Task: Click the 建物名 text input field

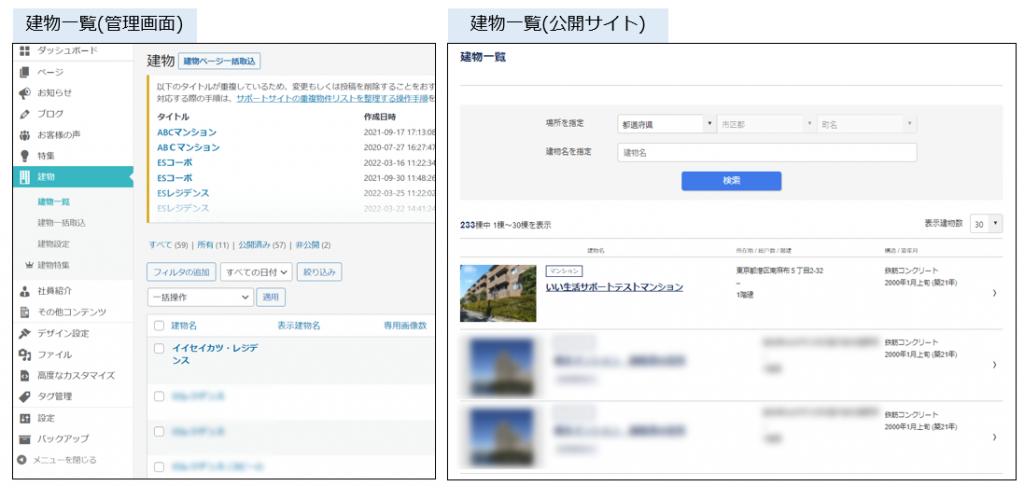Action: (x=766, y=153)
